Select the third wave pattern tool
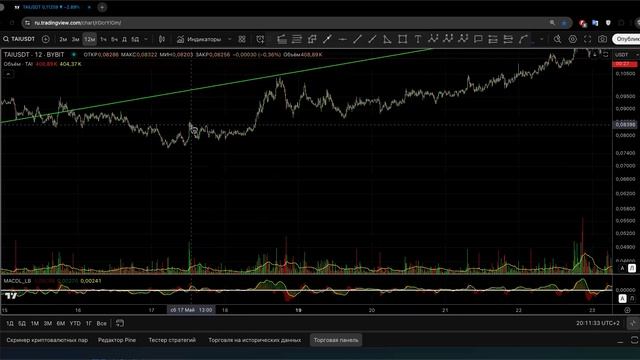This screenshot has height=360, width=640. tap(463, 39)
